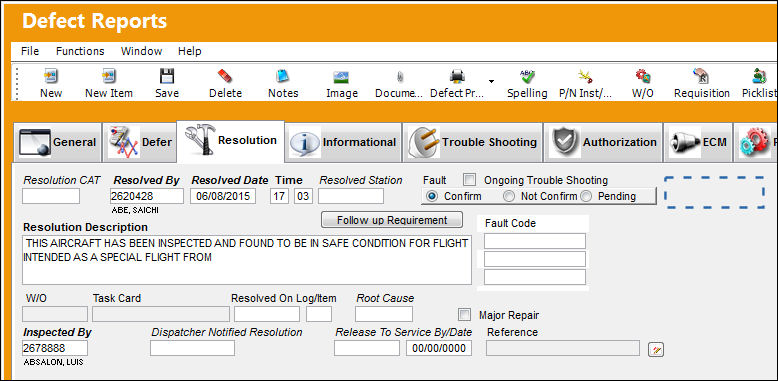Switch to the General tab
Image resolution: width=778 pixels, height=381 pixels.
pyautogui.click(x=58, y=142)
